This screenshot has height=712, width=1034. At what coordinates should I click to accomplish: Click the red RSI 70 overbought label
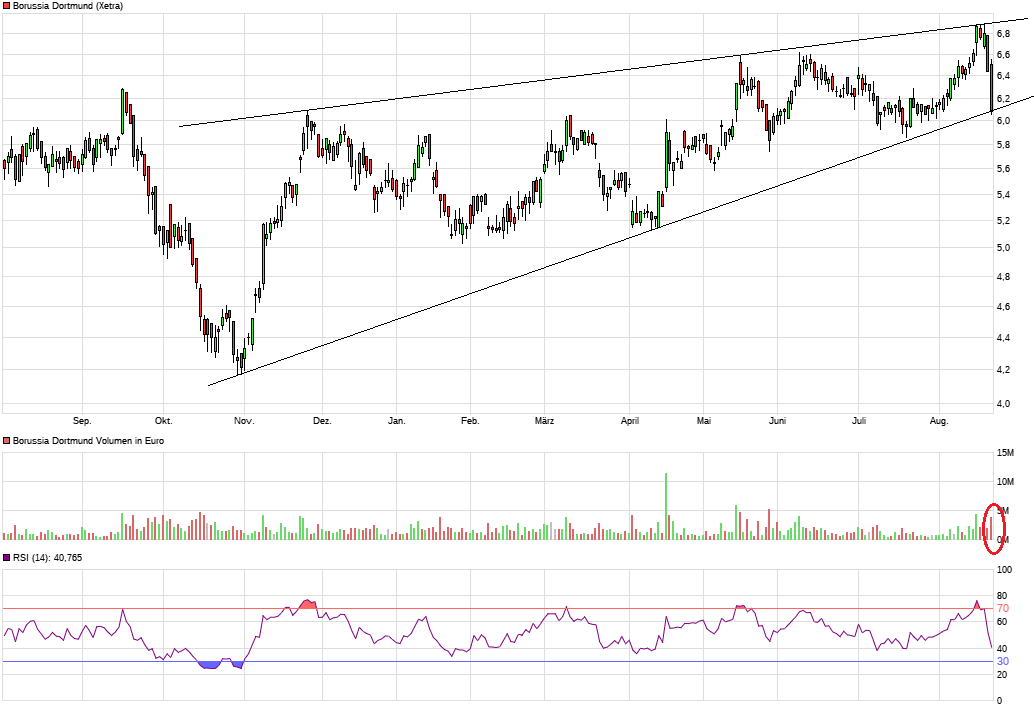tap(1002, 608)
